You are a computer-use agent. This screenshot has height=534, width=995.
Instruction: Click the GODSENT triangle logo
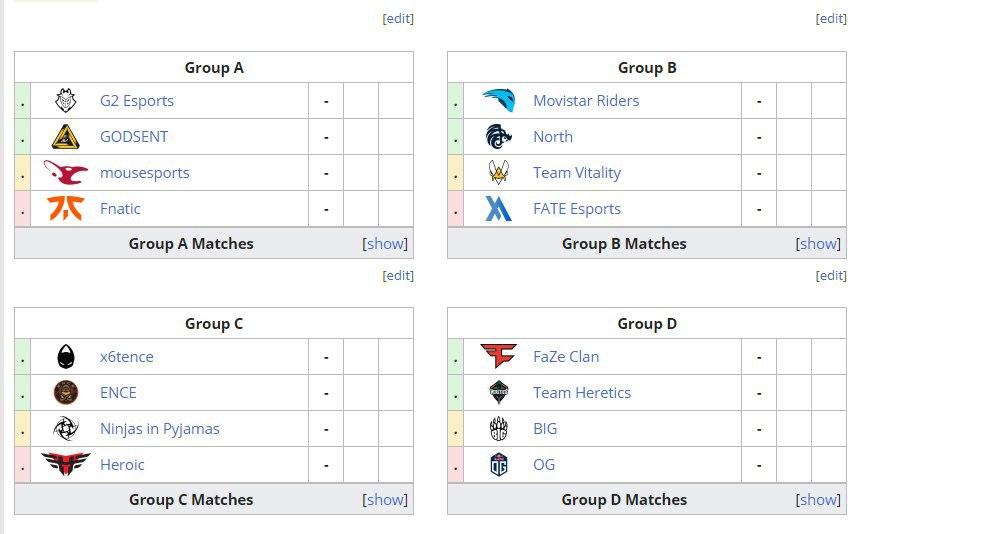pyautogui.click(x=65, y=136)
